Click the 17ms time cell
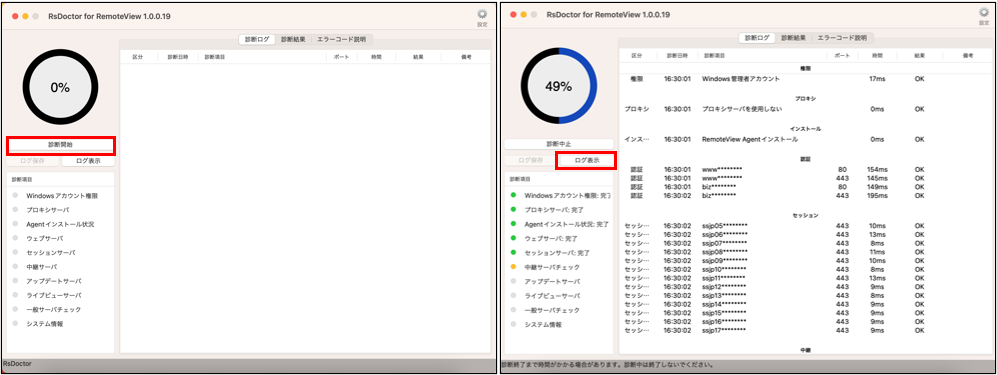This screenshot has width=997, height=375. click(x=877, y=79)
